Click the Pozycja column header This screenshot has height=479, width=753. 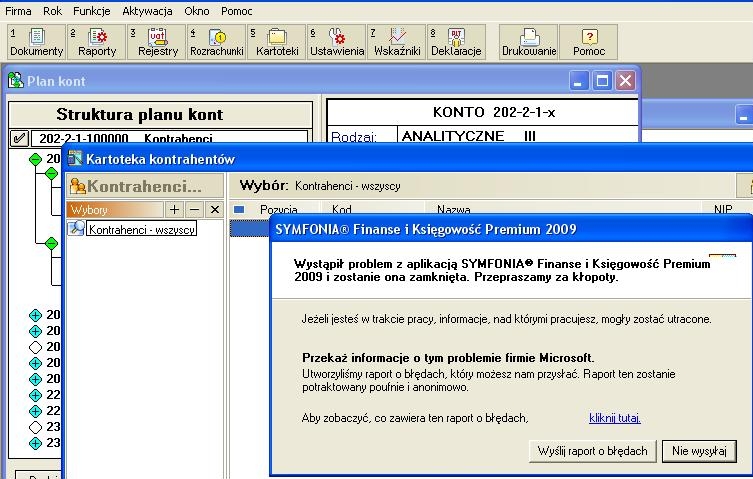[279, 209]
